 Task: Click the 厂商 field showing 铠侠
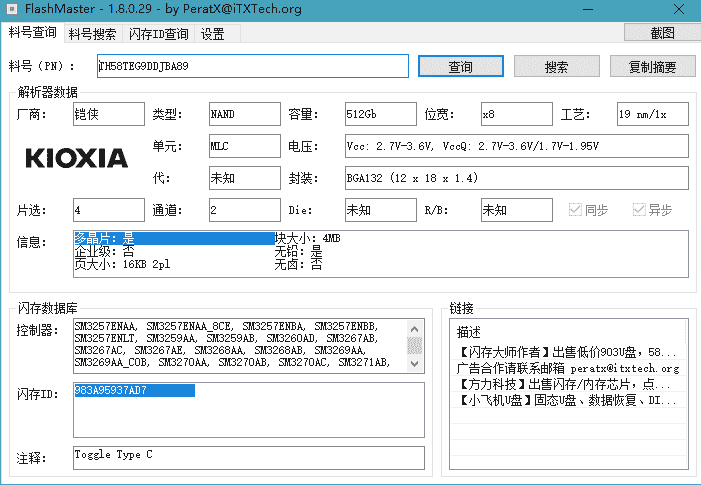[109, 114]
